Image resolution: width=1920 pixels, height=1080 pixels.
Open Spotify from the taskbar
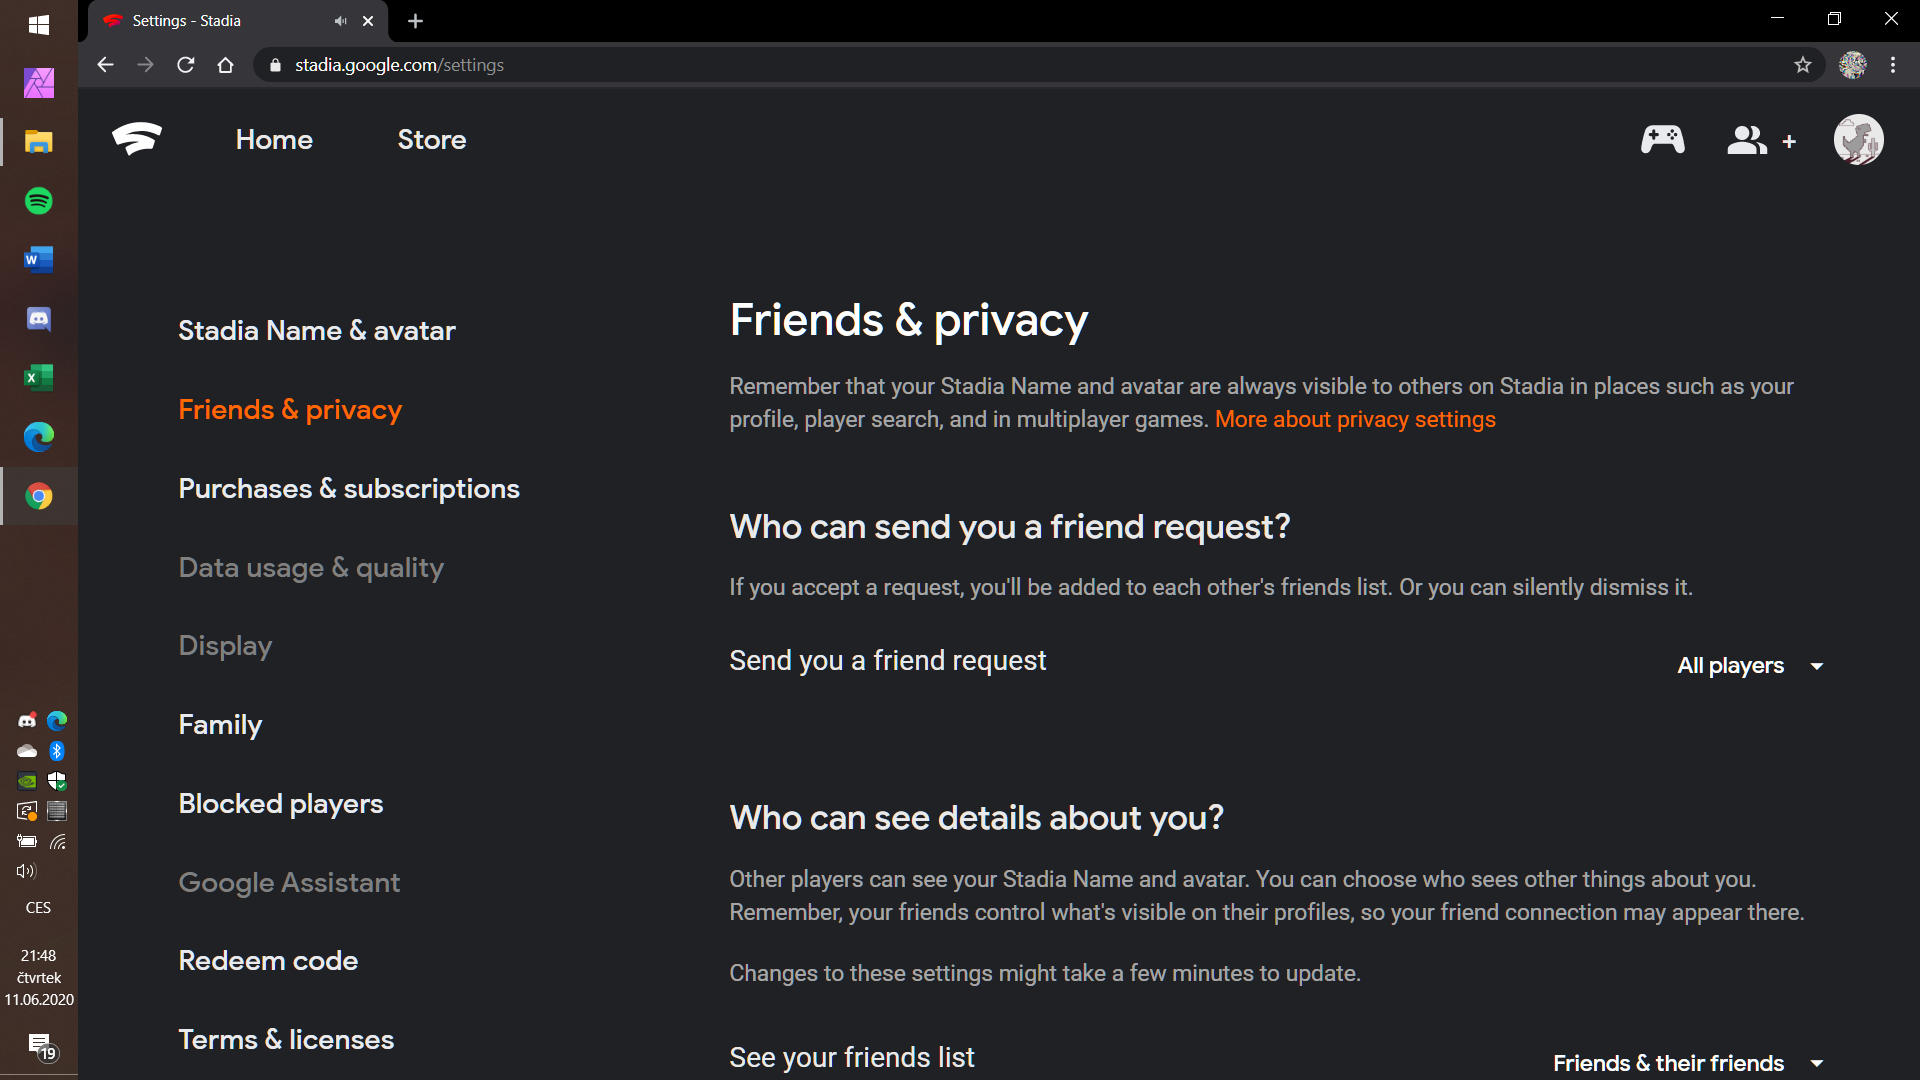coord(39,201)
